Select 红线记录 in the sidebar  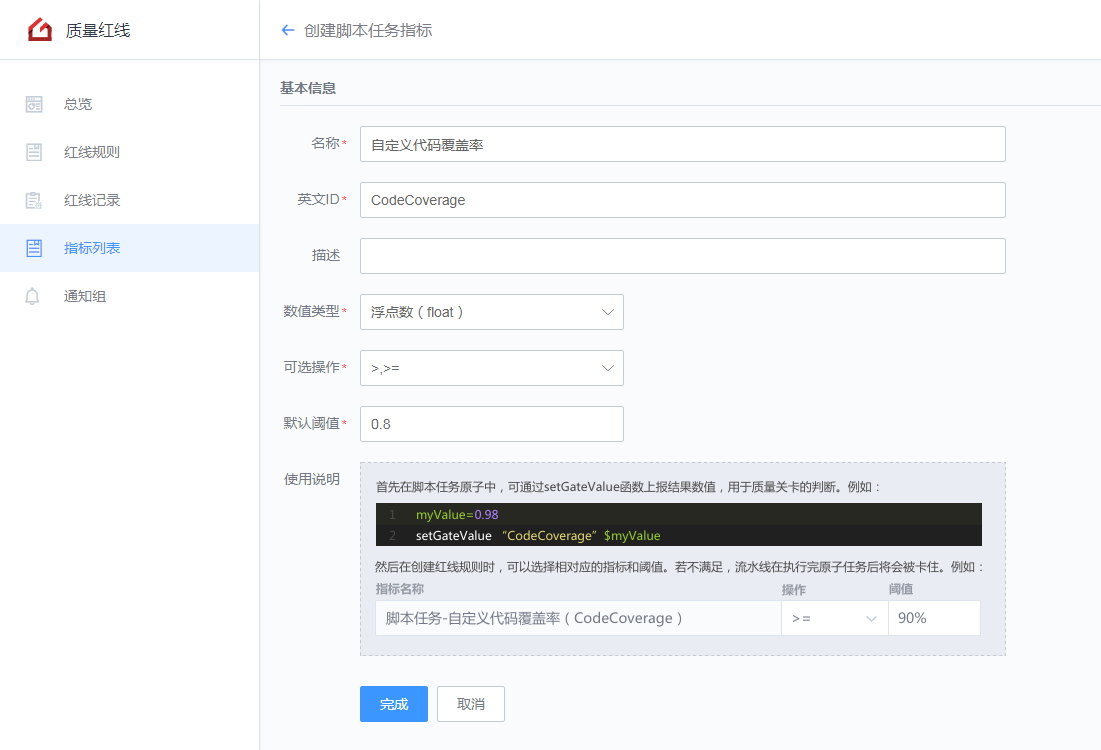92,200
